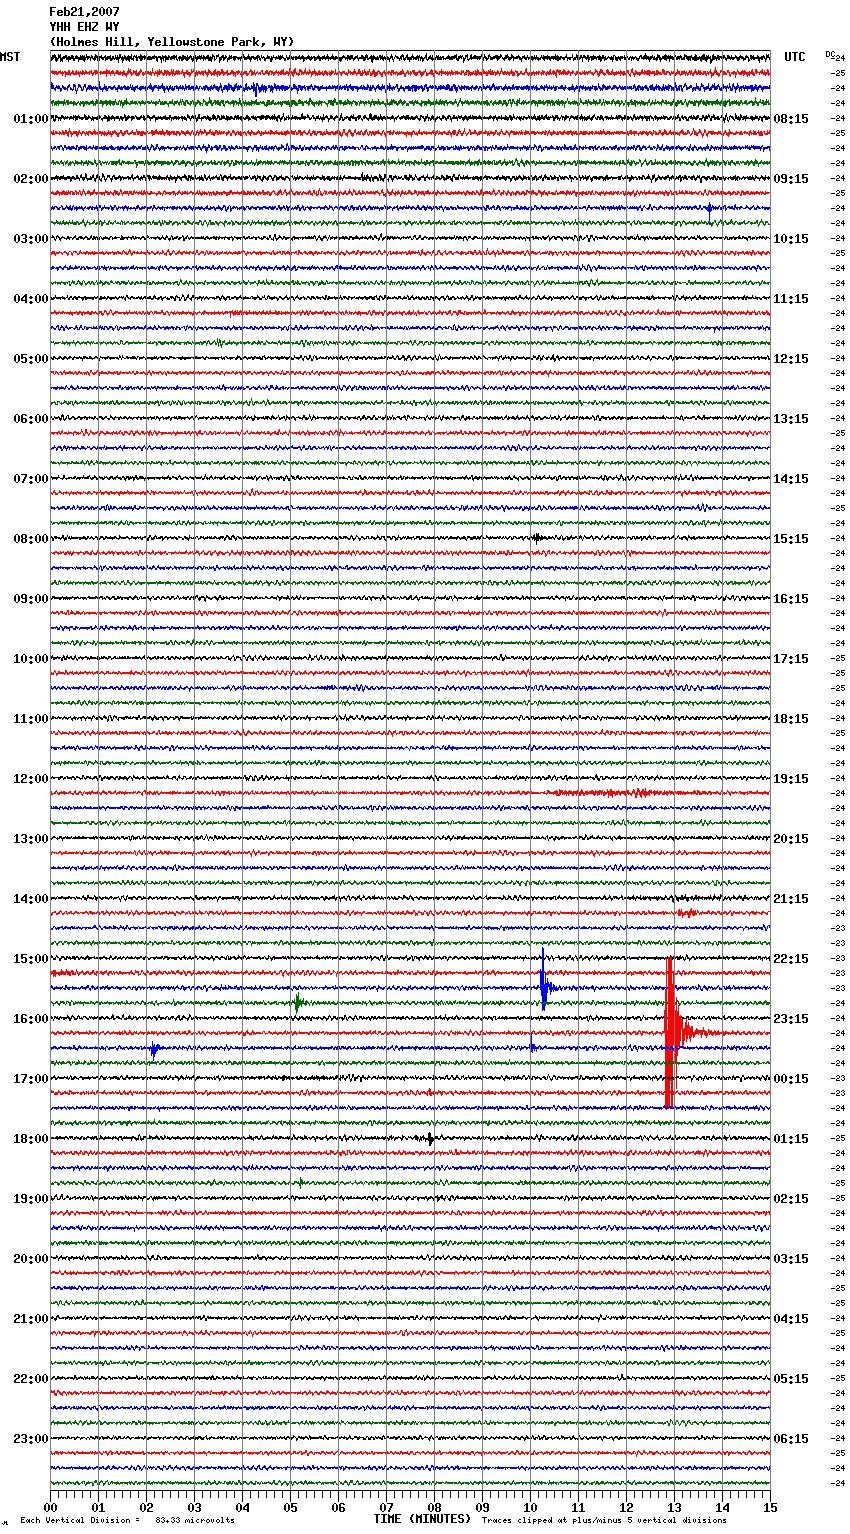Click minute 13 on the bottom axis
Image resolution: width=850 pixels, height=1534 pixels.
[674, 1507]
